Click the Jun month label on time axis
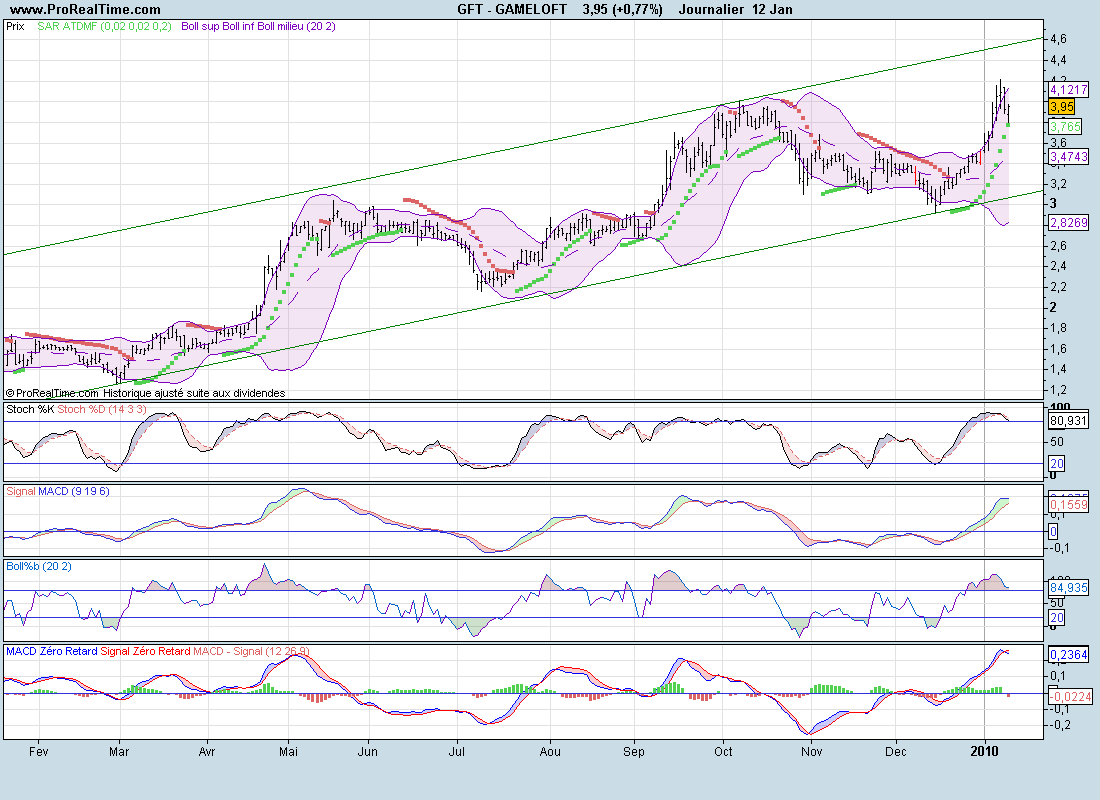 [x=368, y=752]
